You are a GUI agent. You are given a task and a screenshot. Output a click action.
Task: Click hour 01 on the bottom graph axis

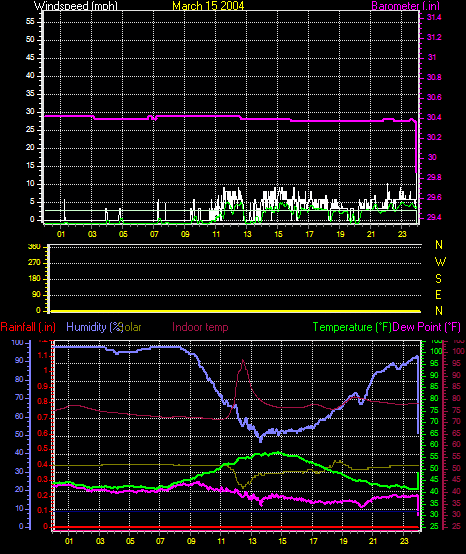pyautogui.click(x=69, y=541)
